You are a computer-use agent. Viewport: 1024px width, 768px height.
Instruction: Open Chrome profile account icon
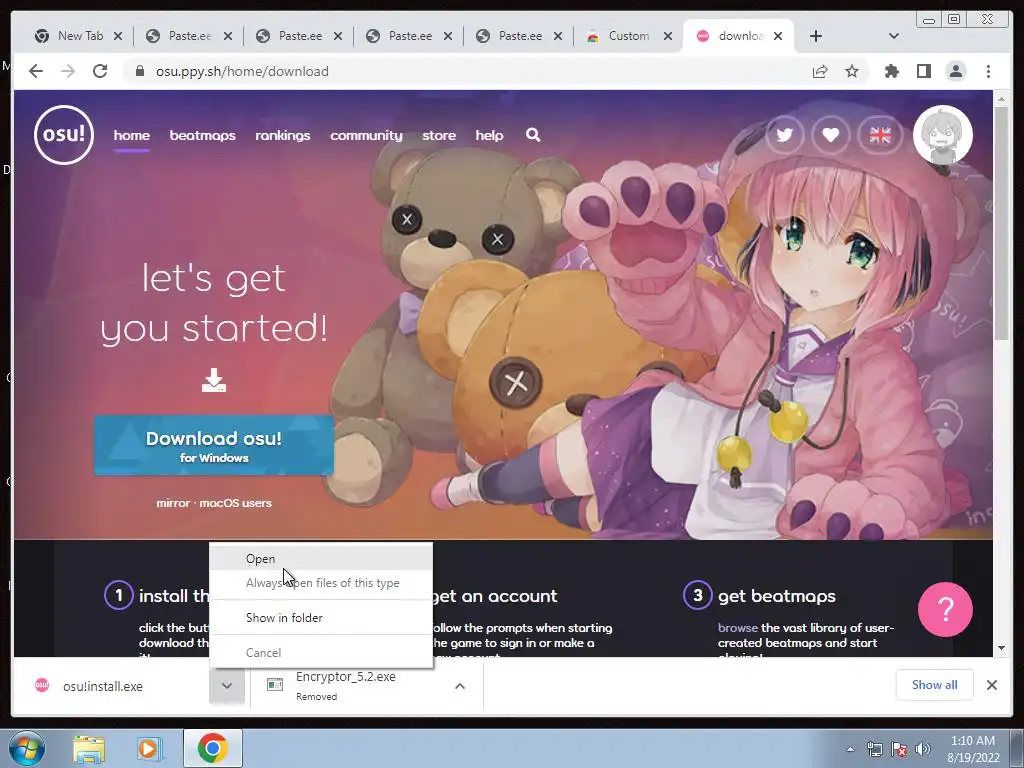point(955,71)
